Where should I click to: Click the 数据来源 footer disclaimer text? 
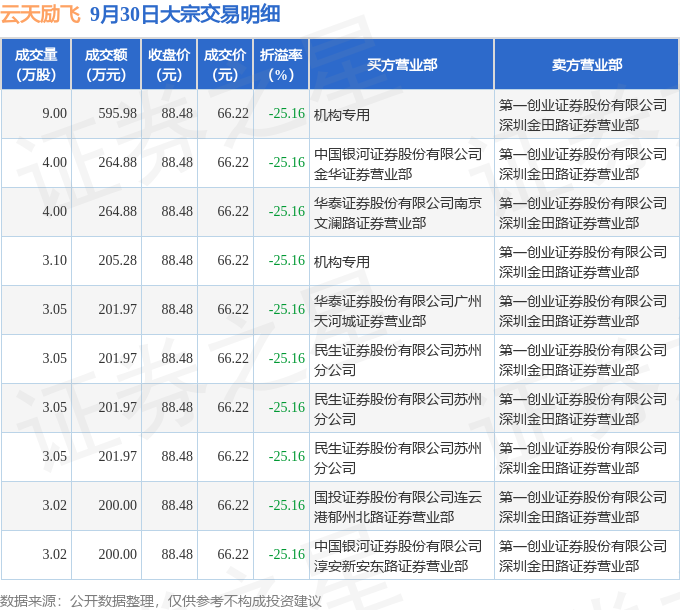click(x=161, y=600)
